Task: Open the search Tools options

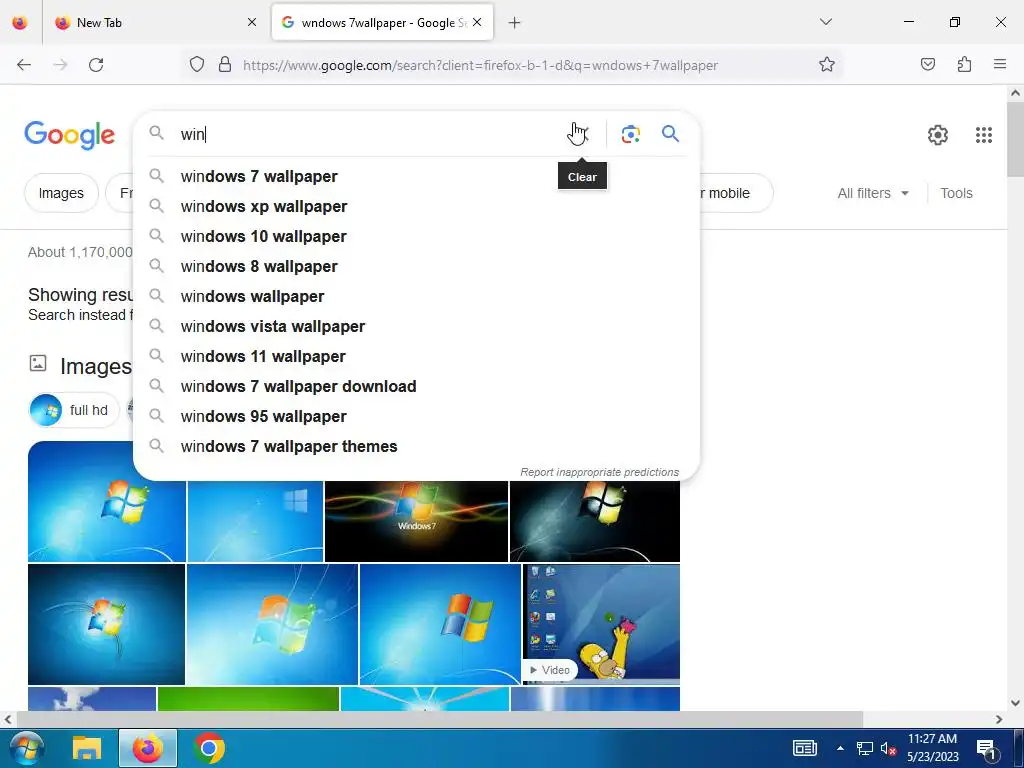Action: click(x=956, y=193)
